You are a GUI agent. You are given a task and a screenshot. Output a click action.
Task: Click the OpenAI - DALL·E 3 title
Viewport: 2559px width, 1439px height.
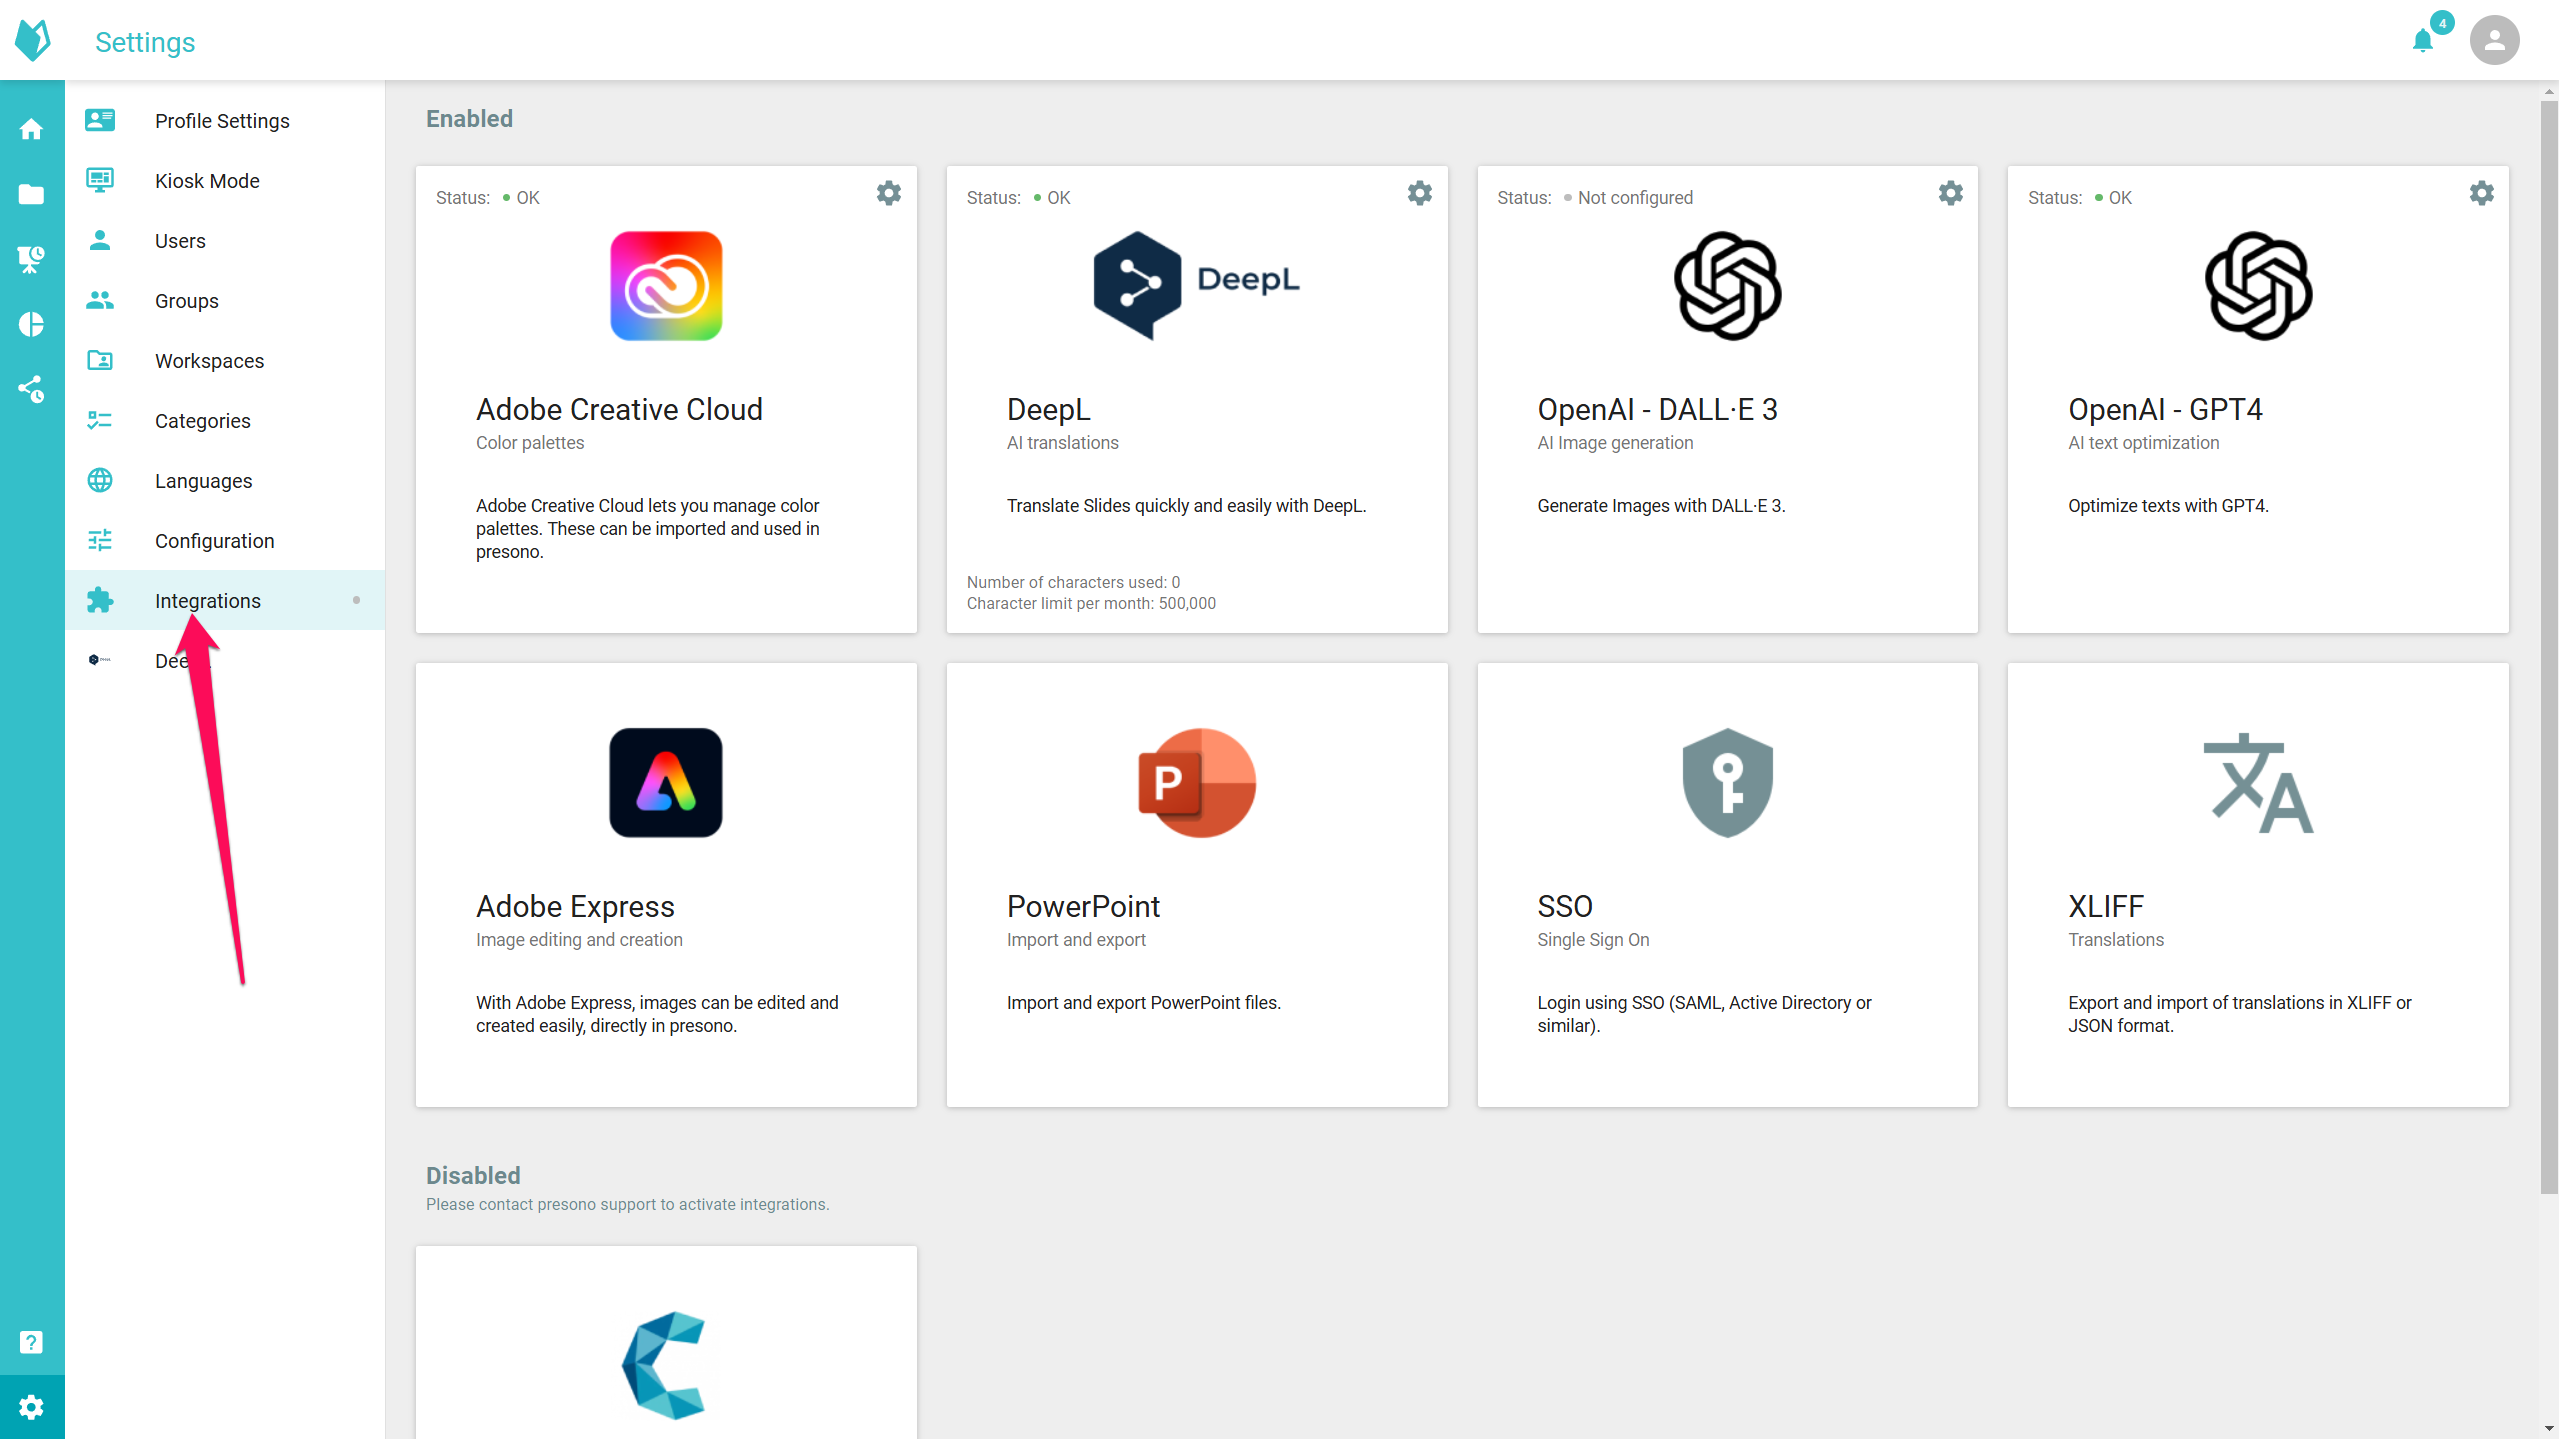(1657, 409)
